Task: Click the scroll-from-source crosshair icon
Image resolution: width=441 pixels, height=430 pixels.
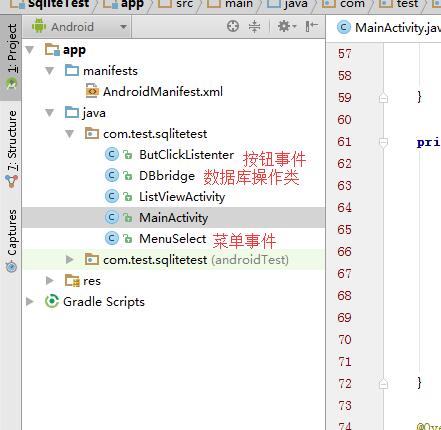Action: [x=233, y=26]
